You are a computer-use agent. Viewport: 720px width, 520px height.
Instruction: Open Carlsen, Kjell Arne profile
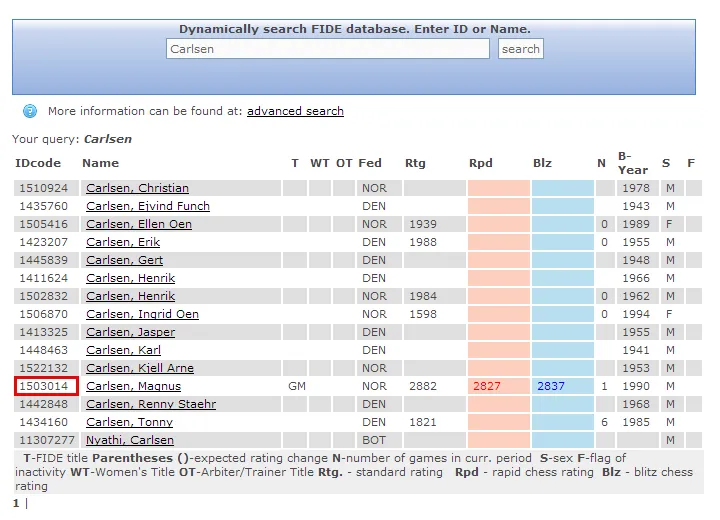coord(140,368)
